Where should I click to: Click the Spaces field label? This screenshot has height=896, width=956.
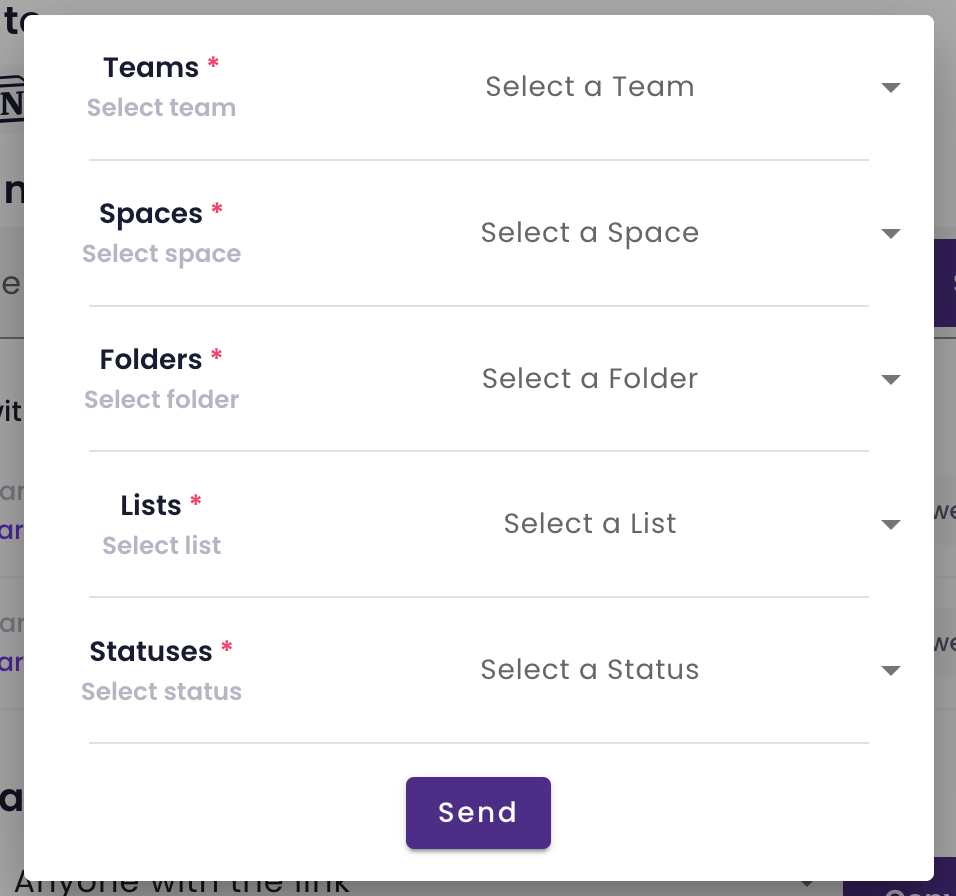(x=151, y=214)
